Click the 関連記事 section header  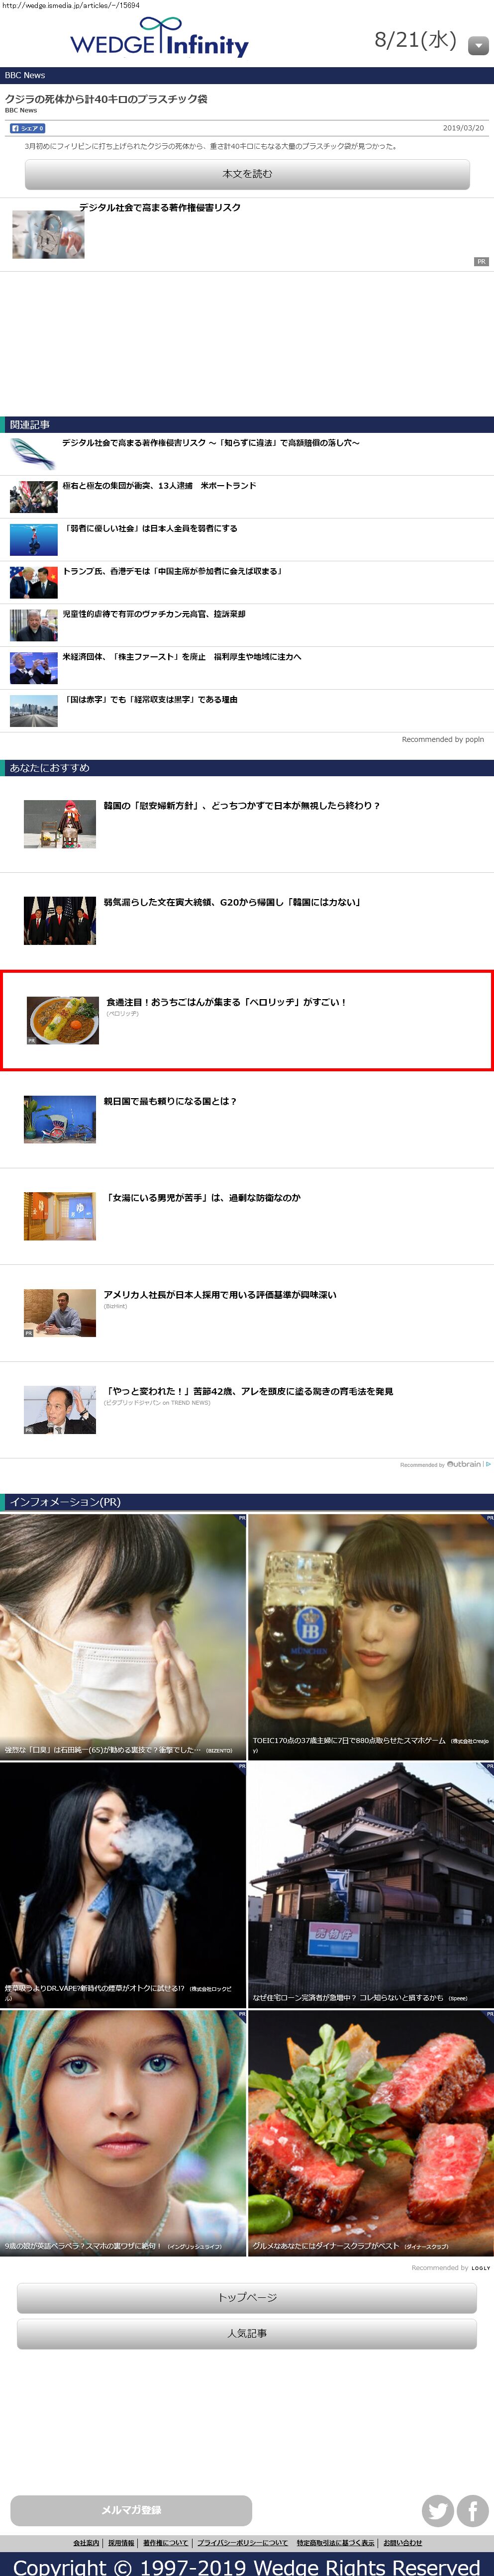tap(247, 425)
